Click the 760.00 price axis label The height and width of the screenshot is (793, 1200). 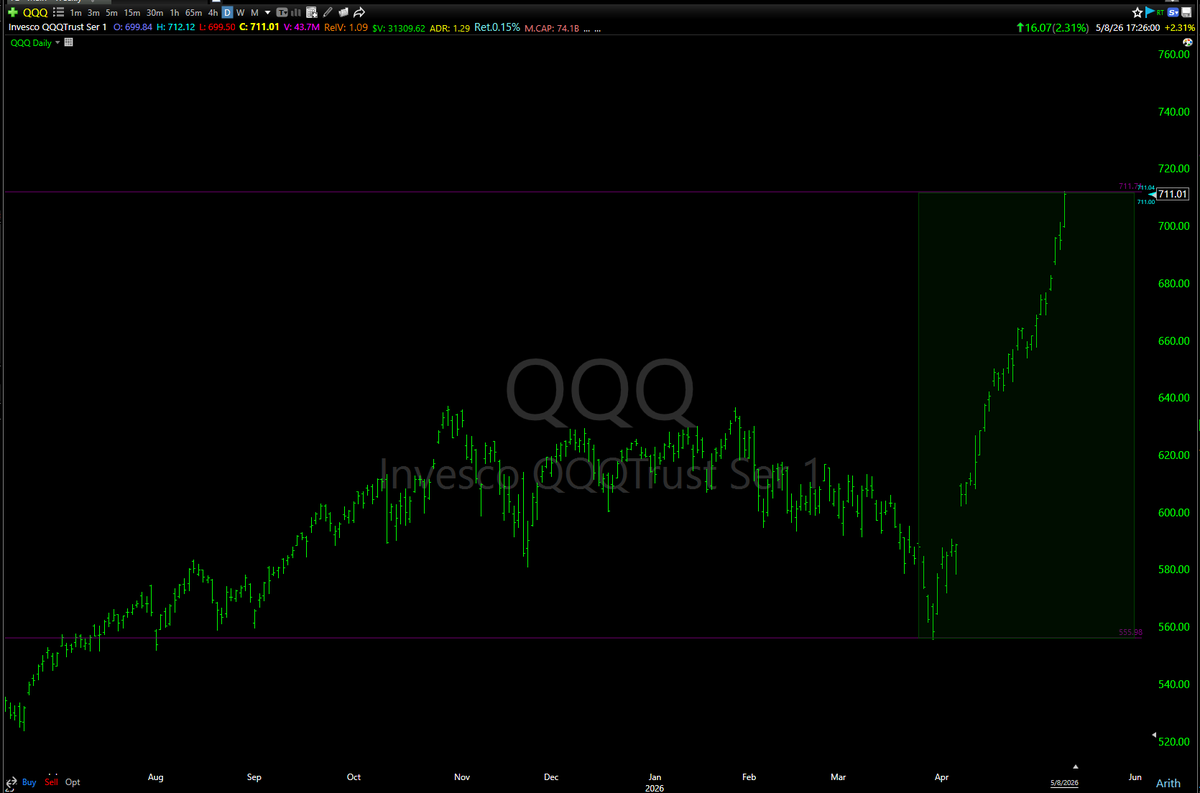tap(1174, 54)
